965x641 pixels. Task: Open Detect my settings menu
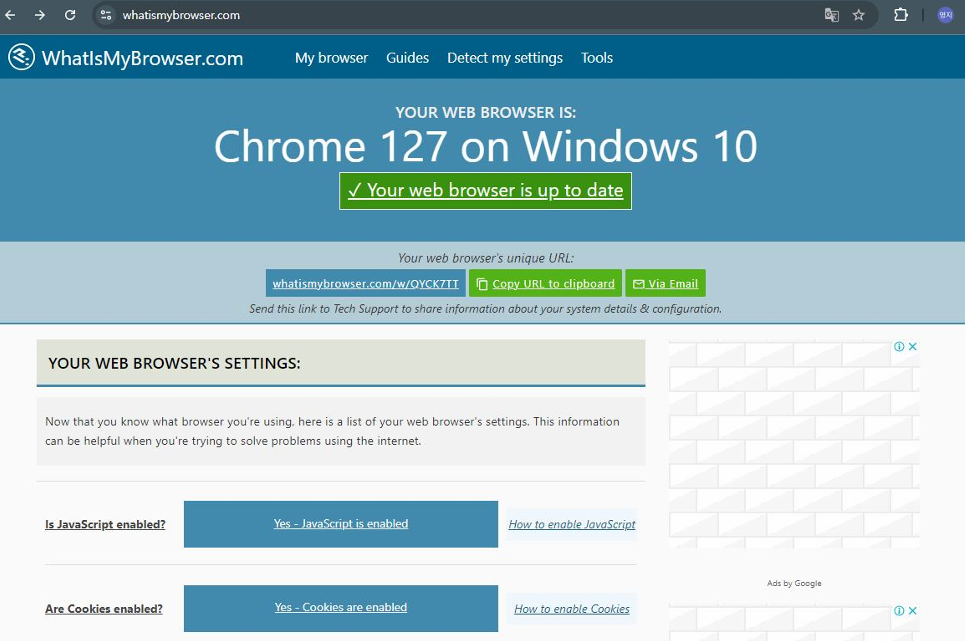click(x=505, y=58)
